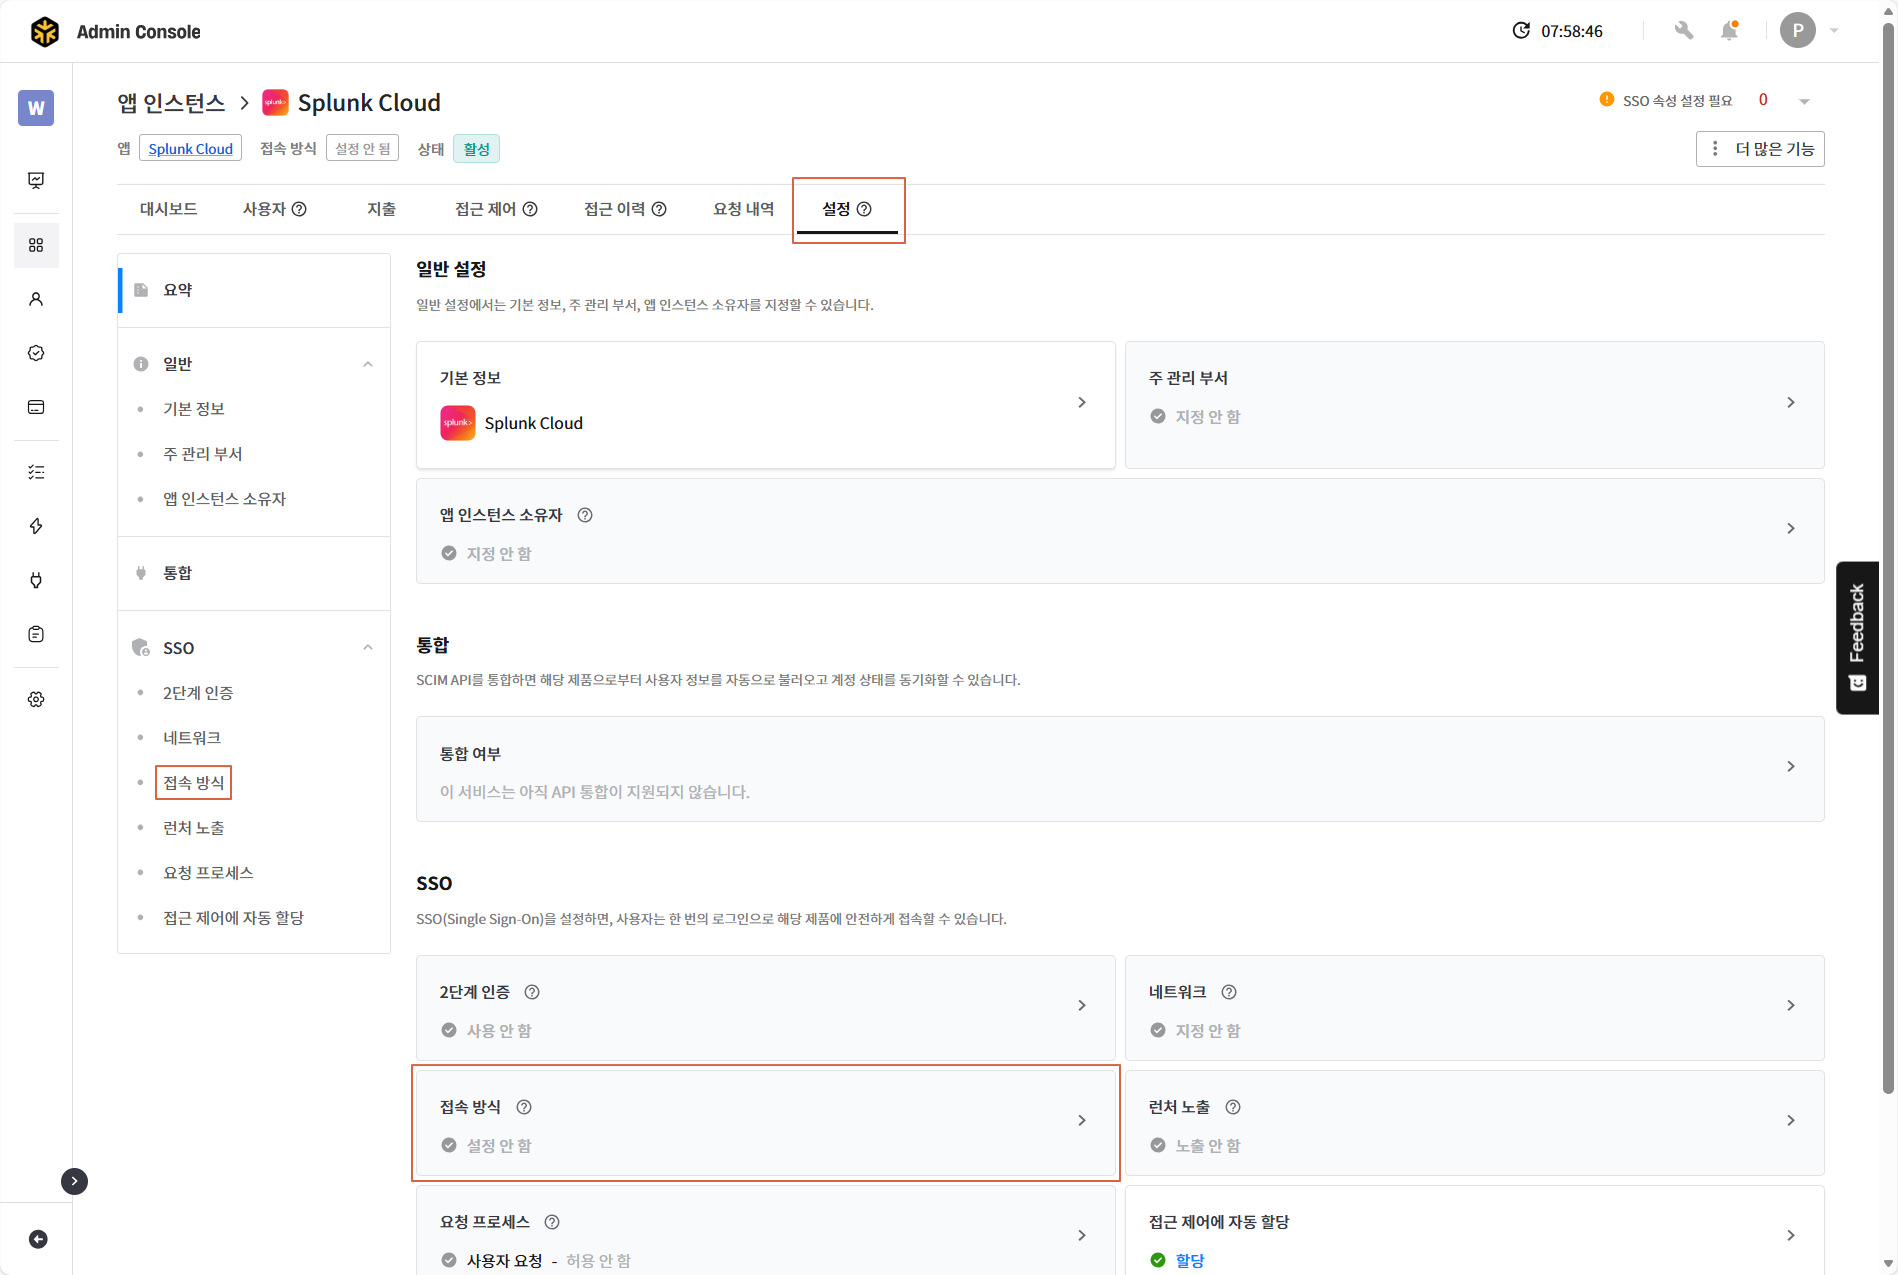Click the 더 많은 기능 button
This screenshot has height=1275, width=1898.
1760,149
